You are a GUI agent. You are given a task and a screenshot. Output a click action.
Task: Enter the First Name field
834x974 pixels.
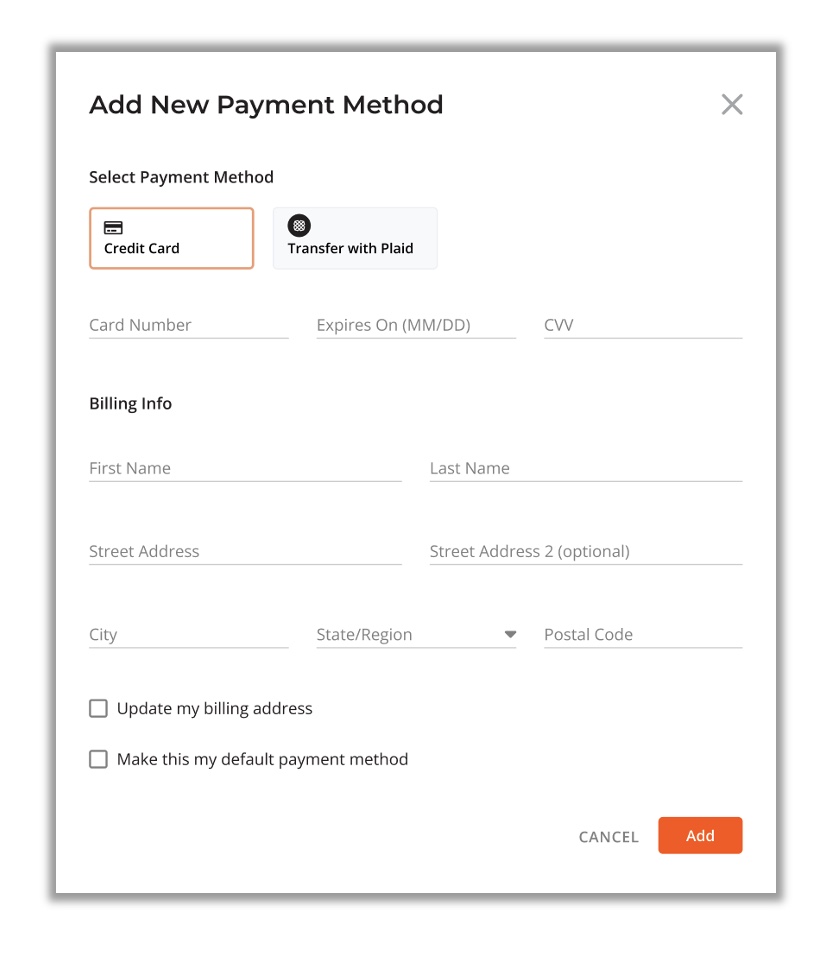pyautogui.click(x=245, y=468)
